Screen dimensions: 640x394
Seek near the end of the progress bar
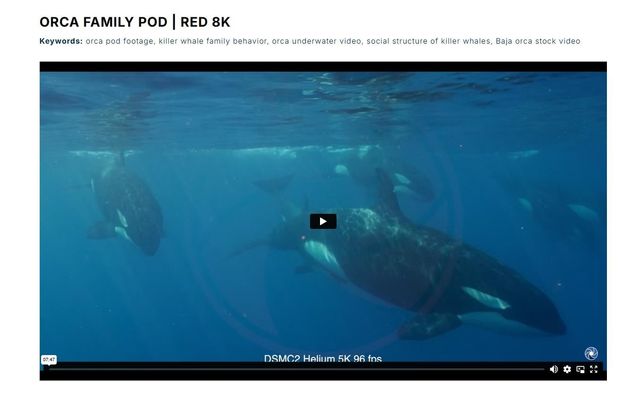pyautogui.click(x=535, y=369)
